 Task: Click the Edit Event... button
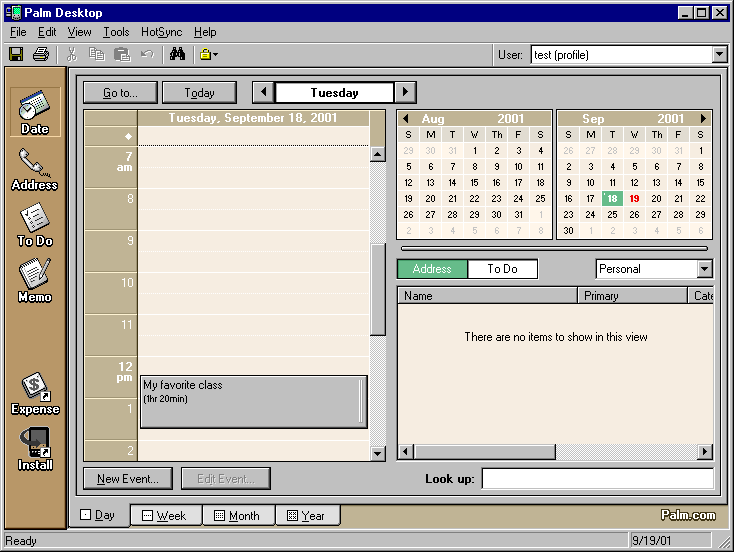pyautogui.click(x=226, y=478)
